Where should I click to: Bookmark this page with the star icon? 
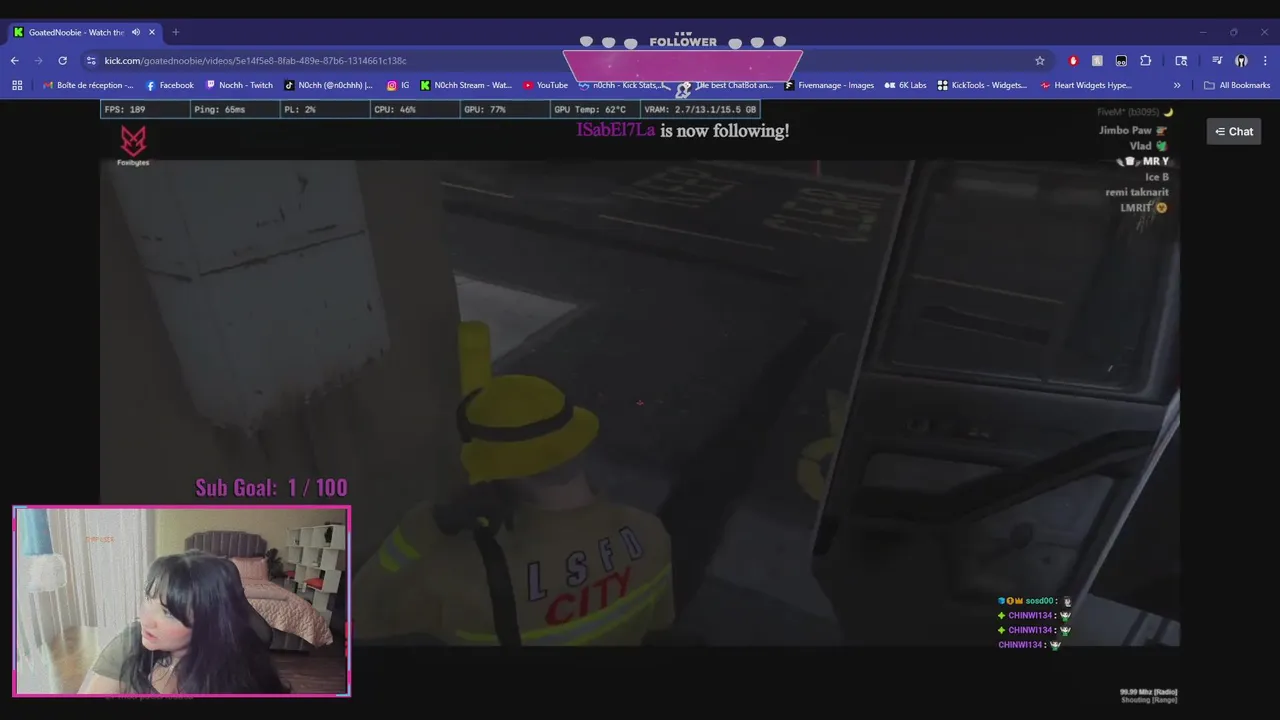pyautogui.click(x=1040, y=61)
